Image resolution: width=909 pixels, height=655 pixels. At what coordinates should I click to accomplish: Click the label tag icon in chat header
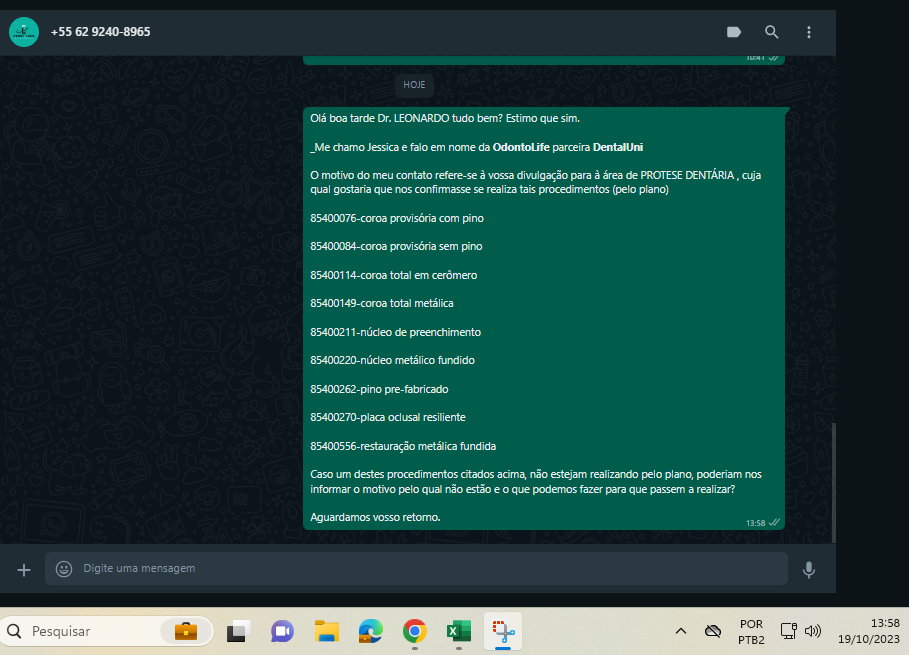point(734,32)
